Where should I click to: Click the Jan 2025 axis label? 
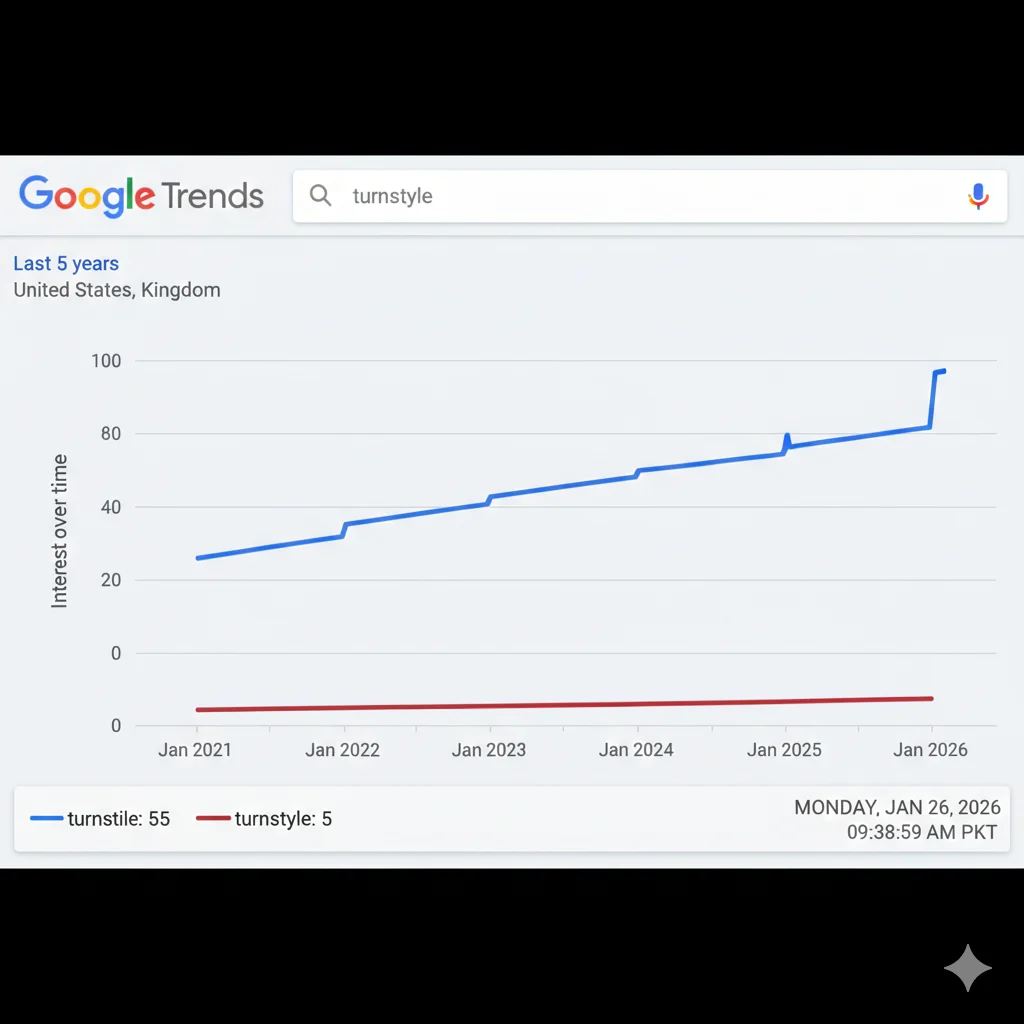[784, 750]
